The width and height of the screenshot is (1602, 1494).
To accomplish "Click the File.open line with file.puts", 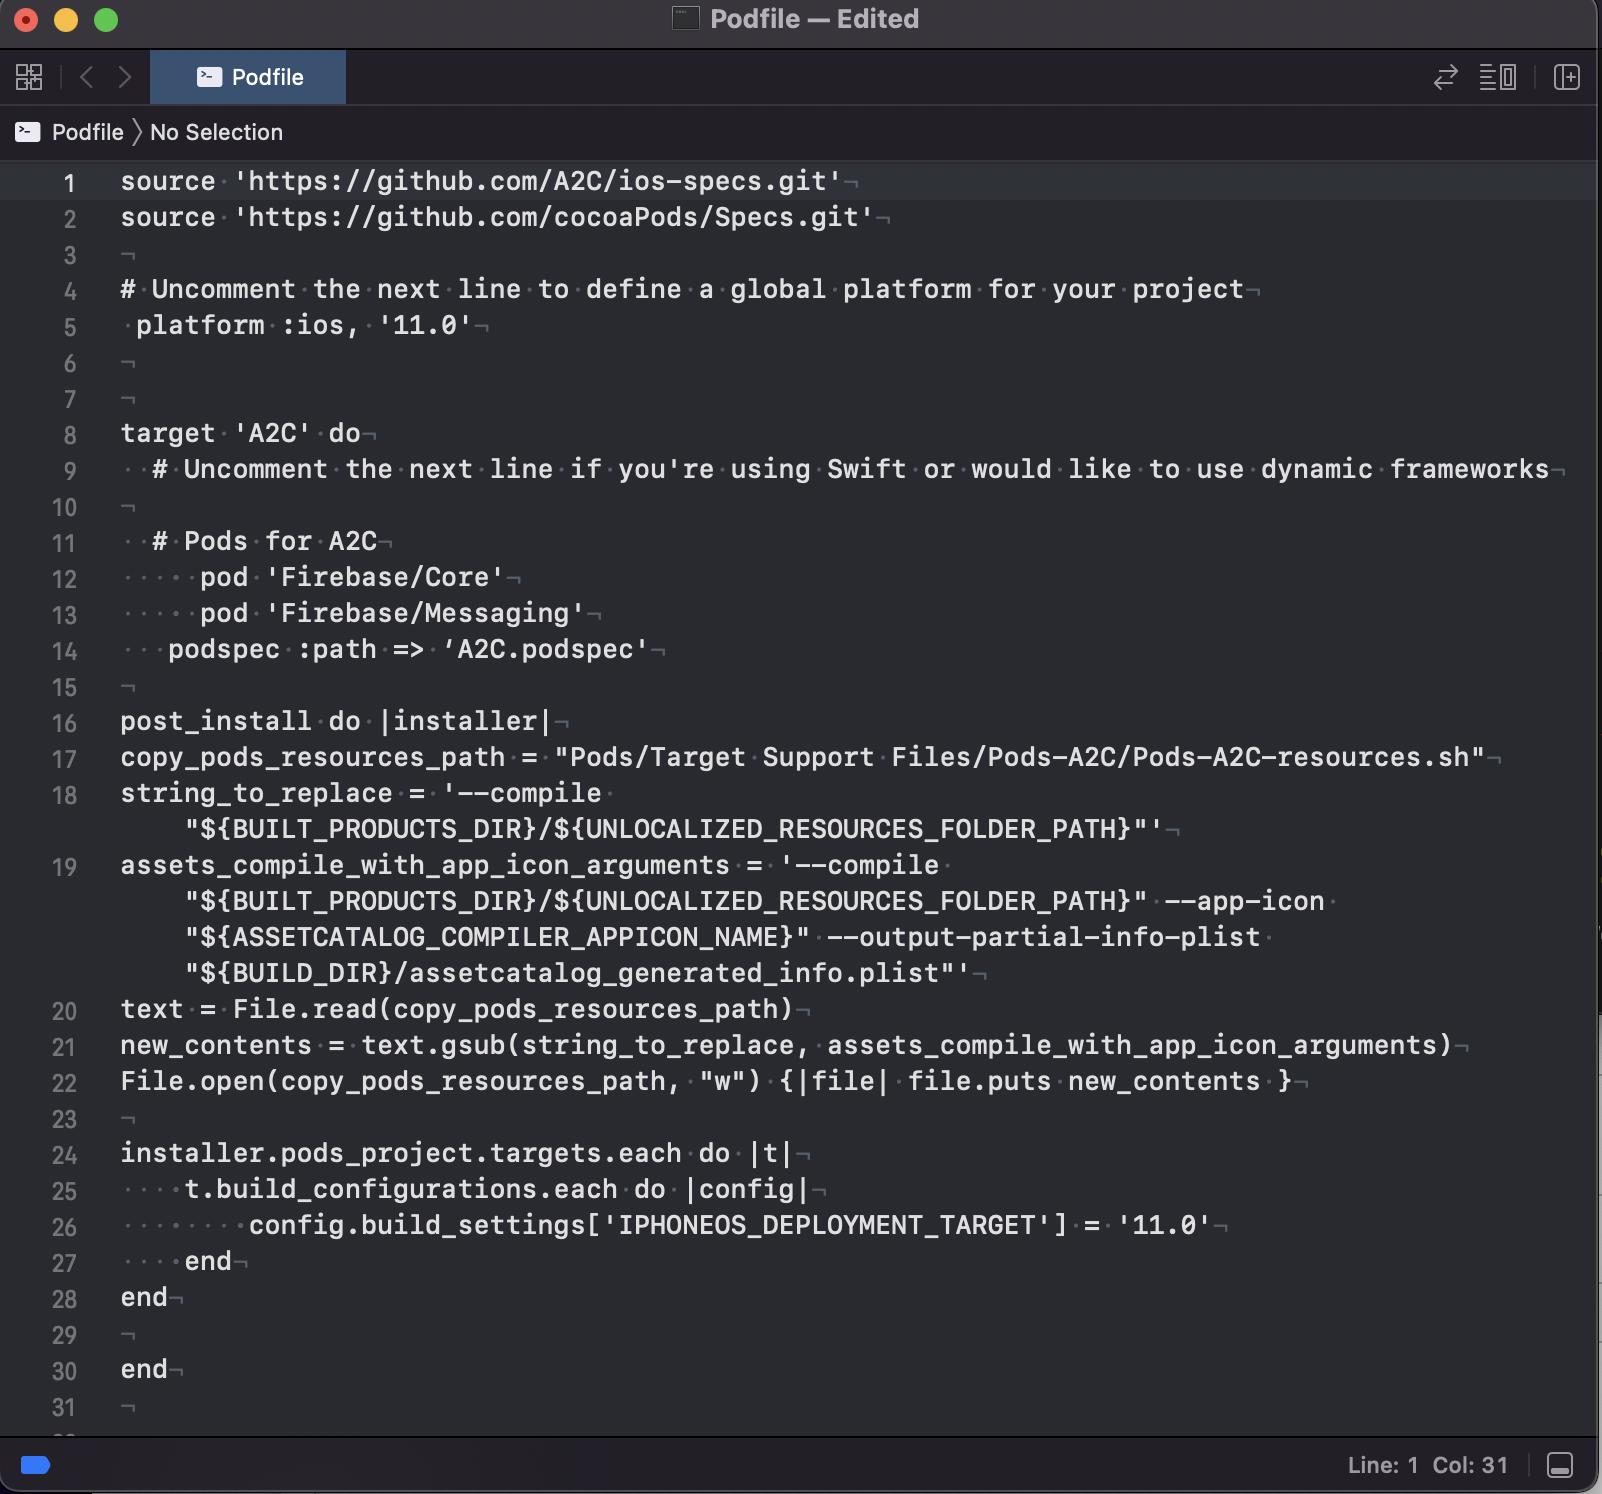I will coord(706,1081).
